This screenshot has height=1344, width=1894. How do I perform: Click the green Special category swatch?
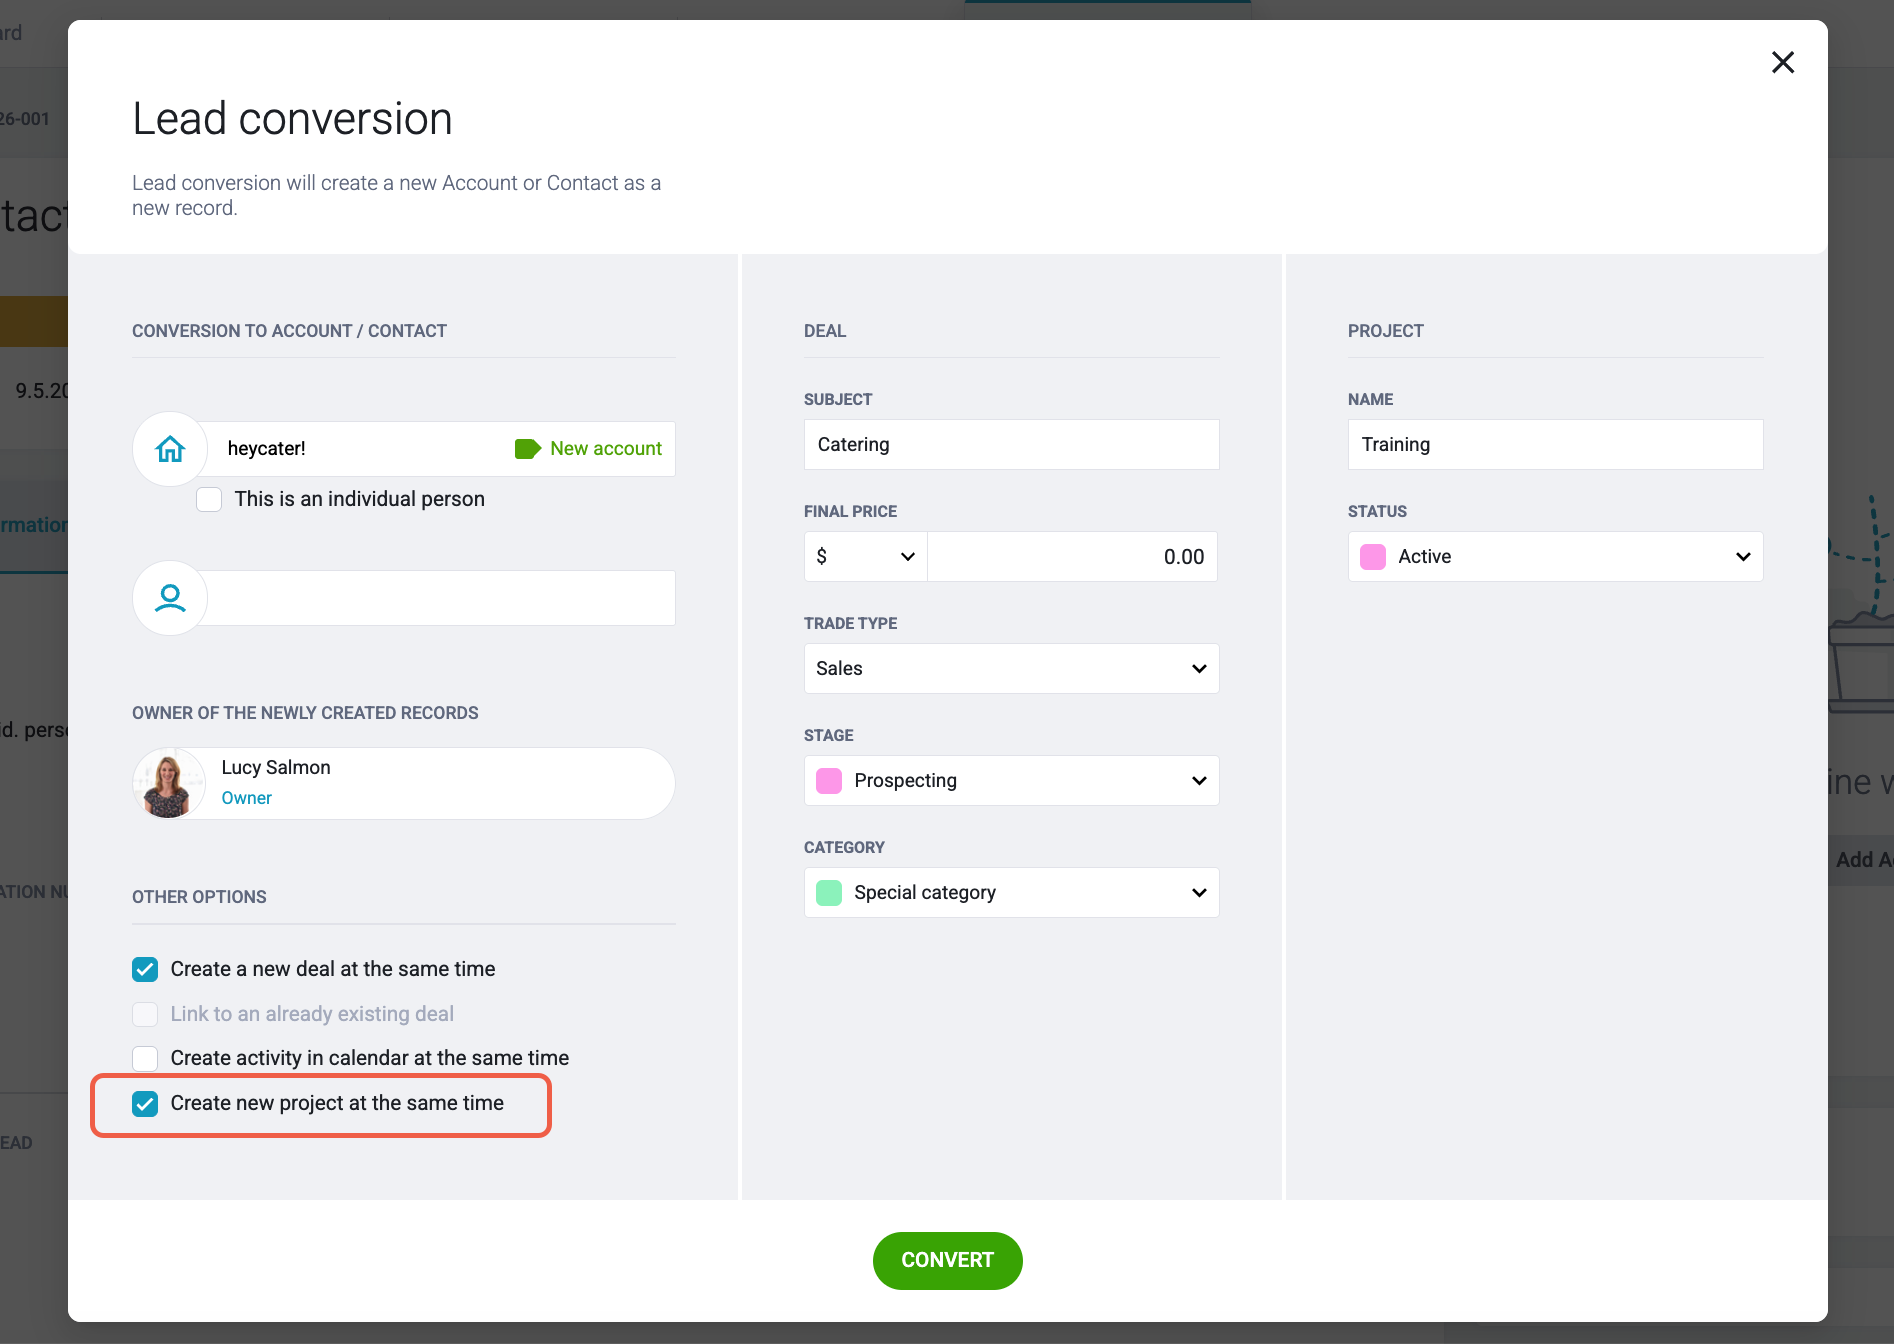tap(829, 892)
